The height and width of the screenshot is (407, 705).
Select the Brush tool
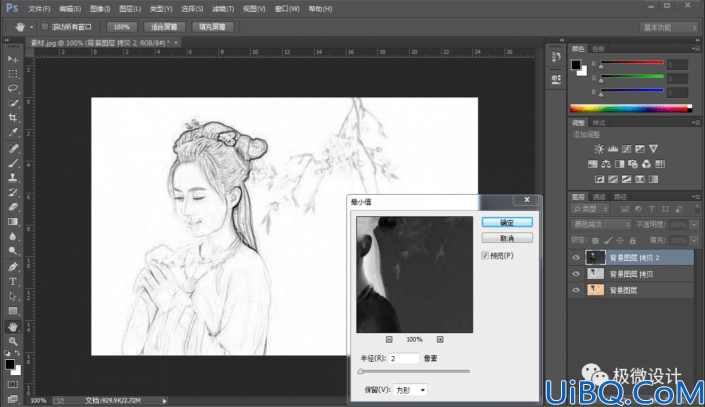click(13, 163)
